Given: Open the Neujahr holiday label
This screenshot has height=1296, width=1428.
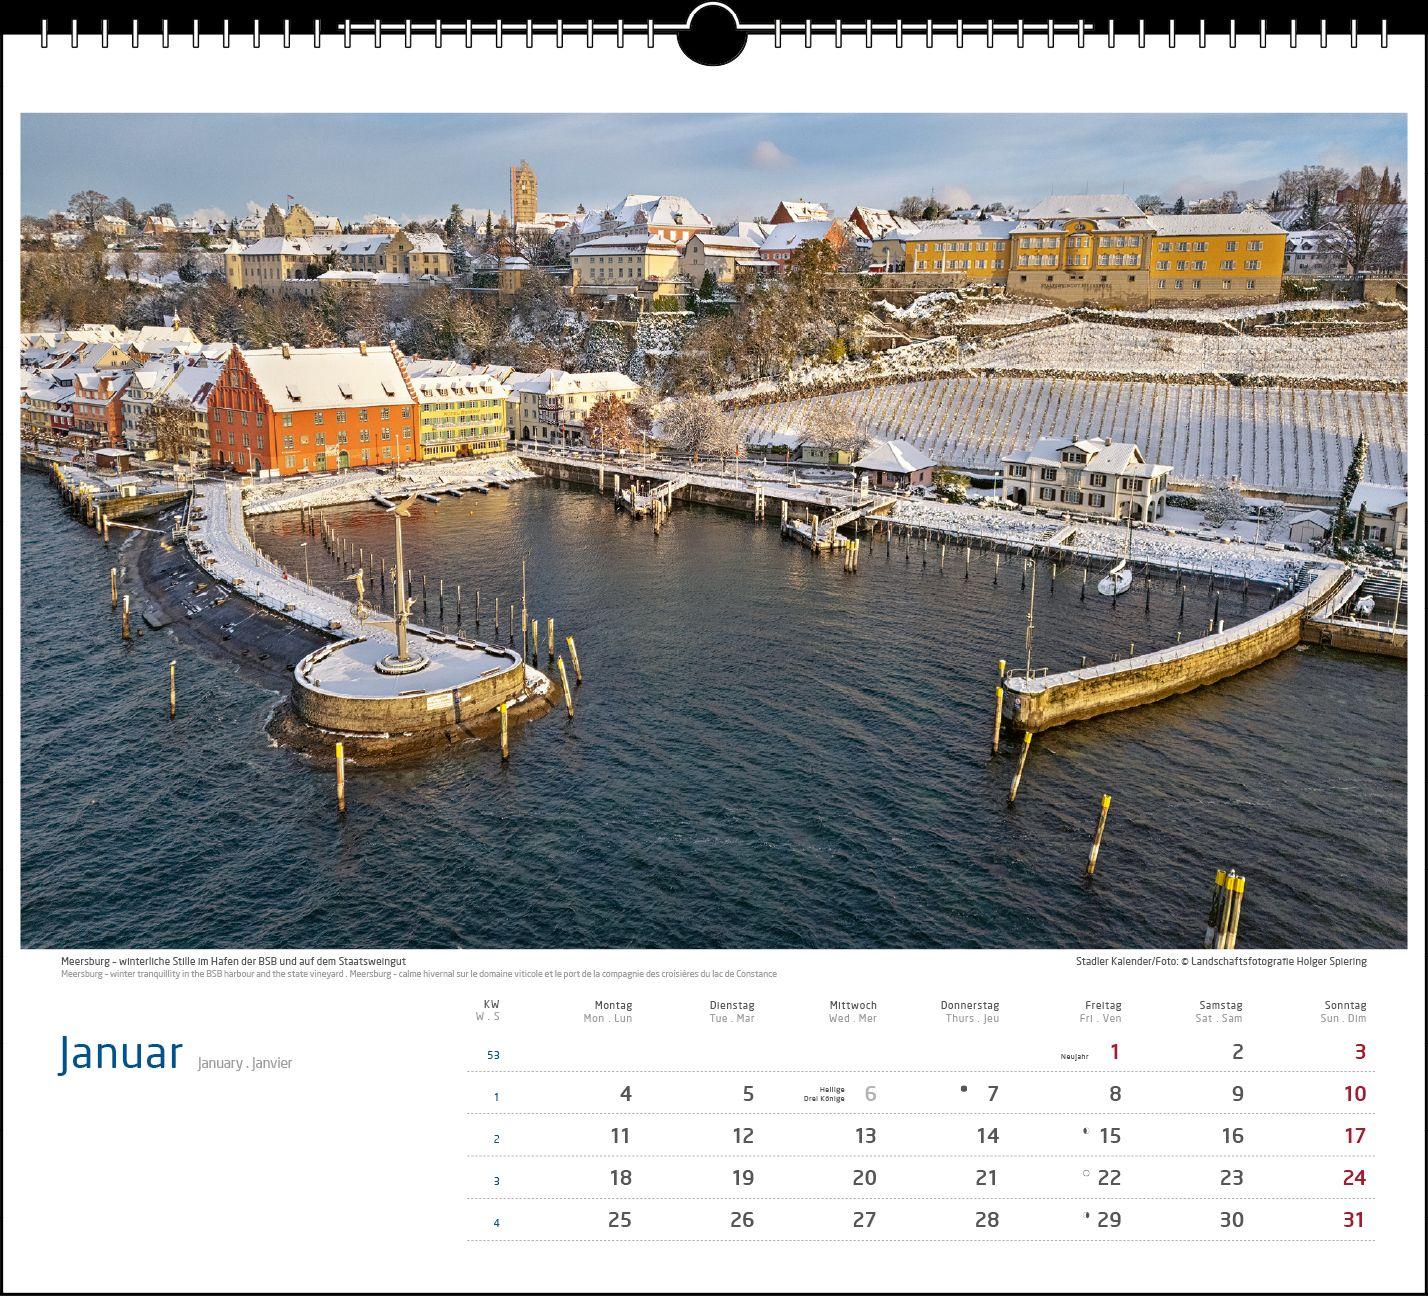Looking at the screenshot, I should pyautogui.click(x=1073, y=1054).
